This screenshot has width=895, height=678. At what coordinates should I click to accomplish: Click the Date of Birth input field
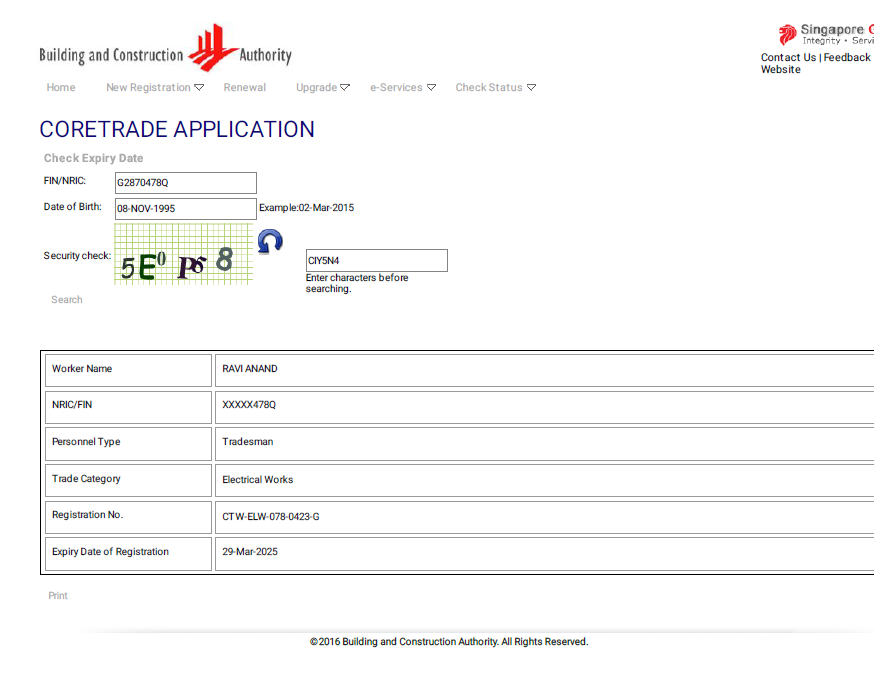click(185, 209)
